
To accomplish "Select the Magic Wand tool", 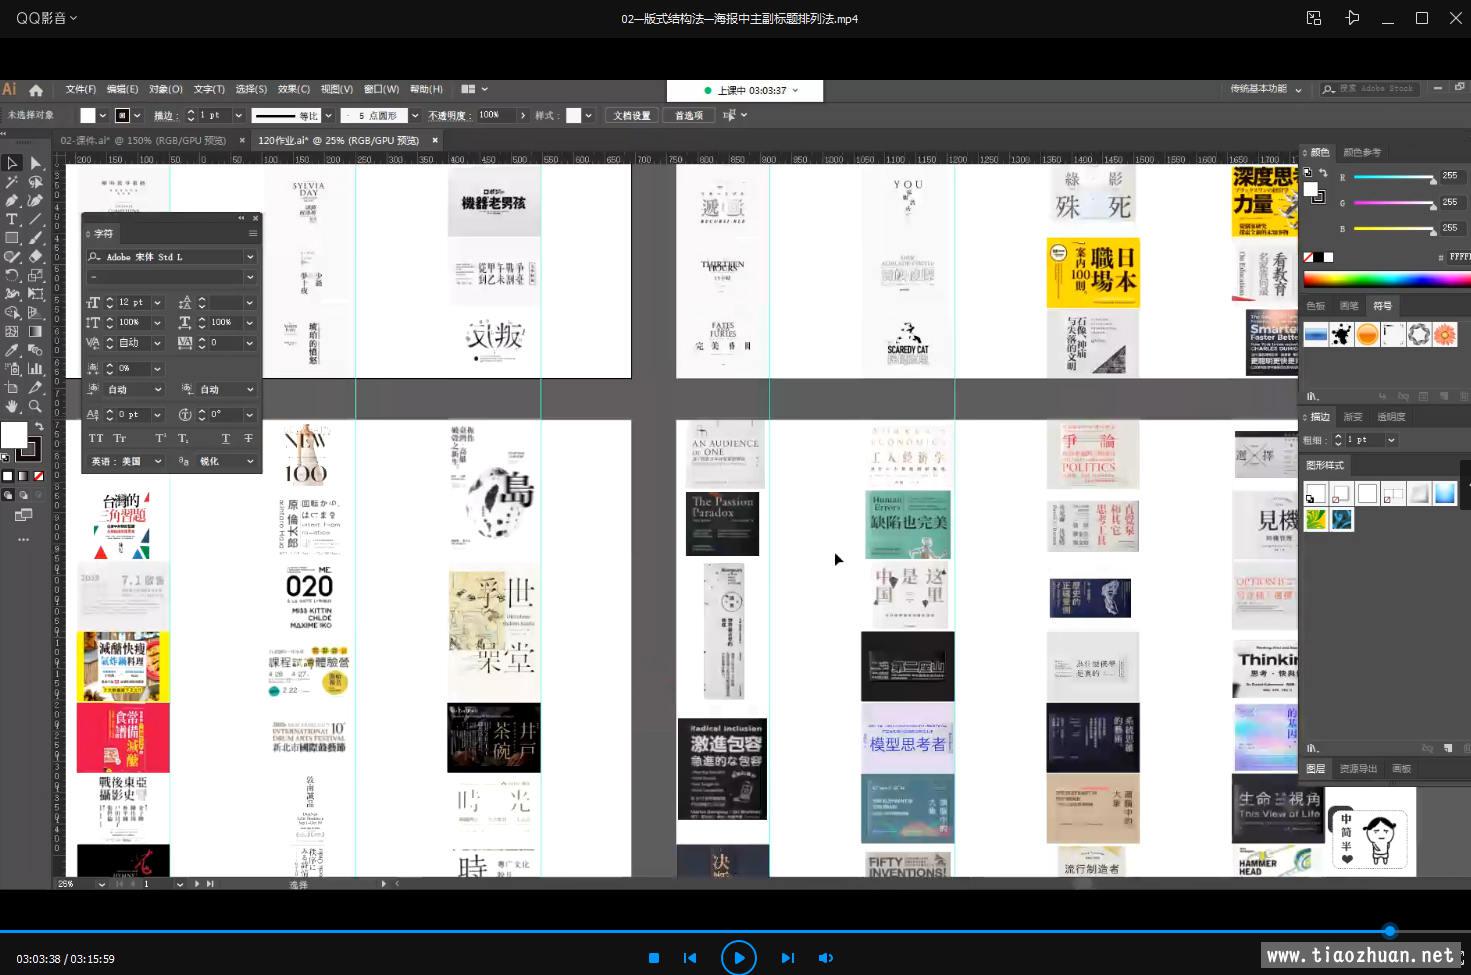I will click(x=12, y=182).
